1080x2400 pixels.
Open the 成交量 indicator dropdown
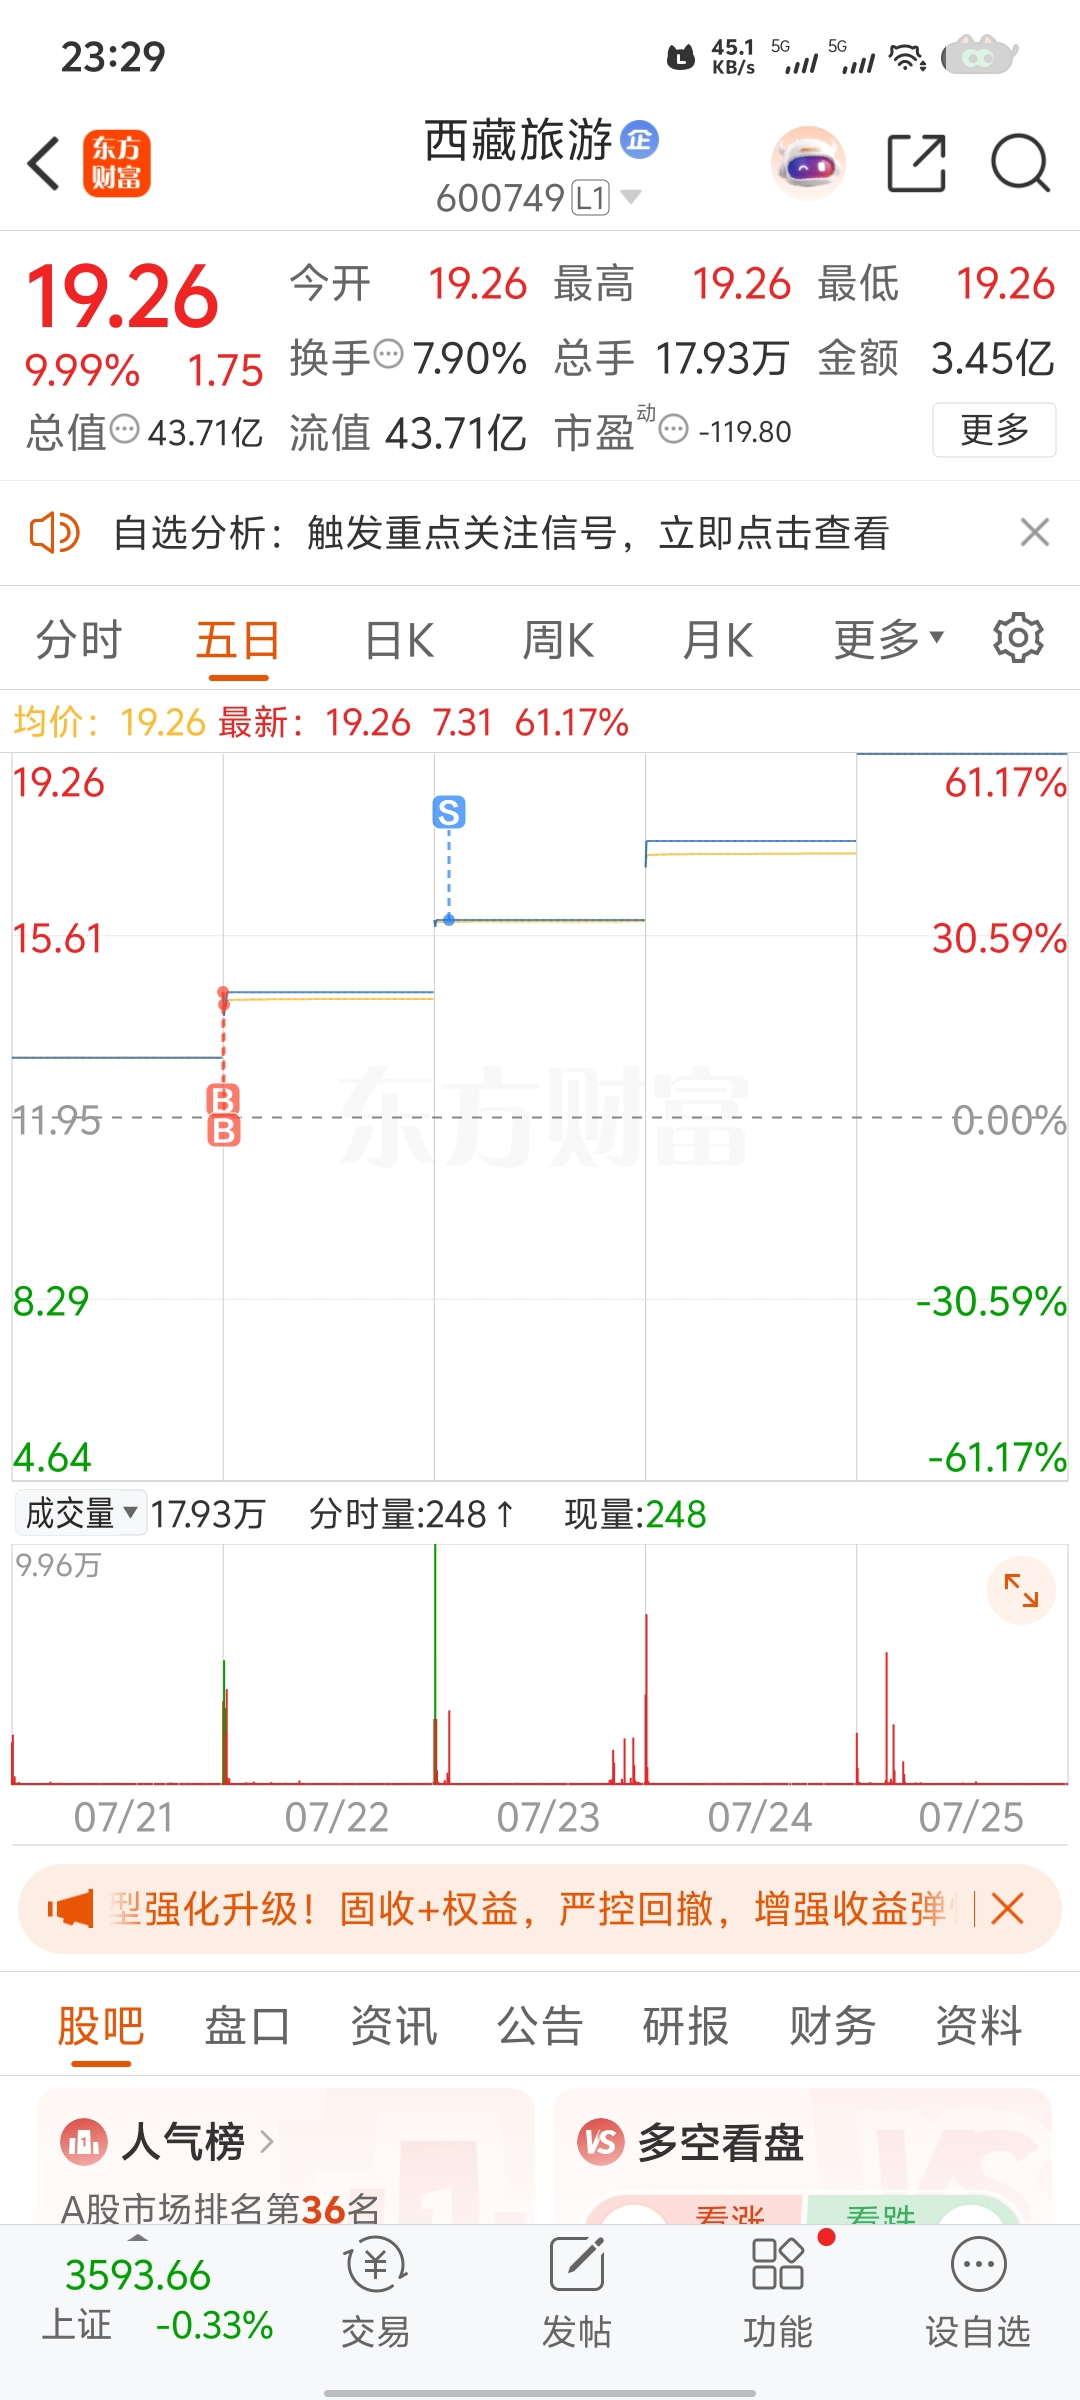[x=81, y=1513]
